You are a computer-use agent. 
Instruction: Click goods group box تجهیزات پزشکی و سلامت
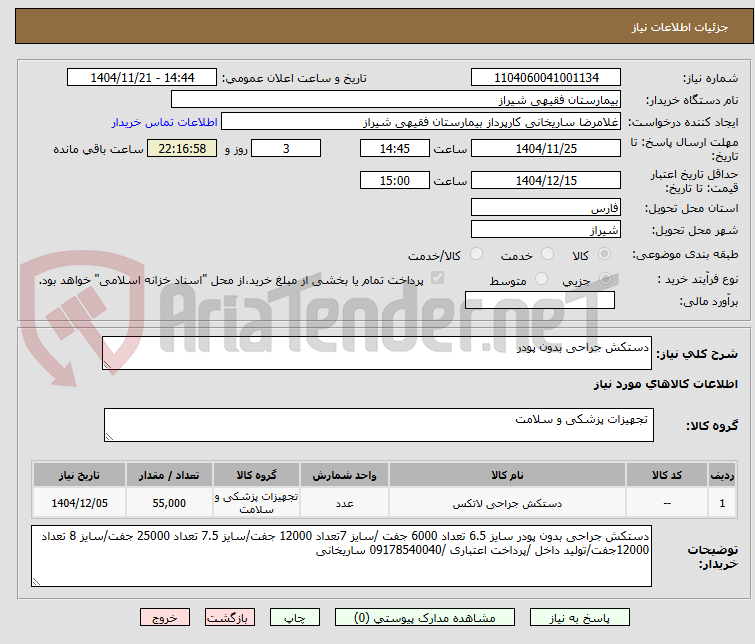pos(378,425)
